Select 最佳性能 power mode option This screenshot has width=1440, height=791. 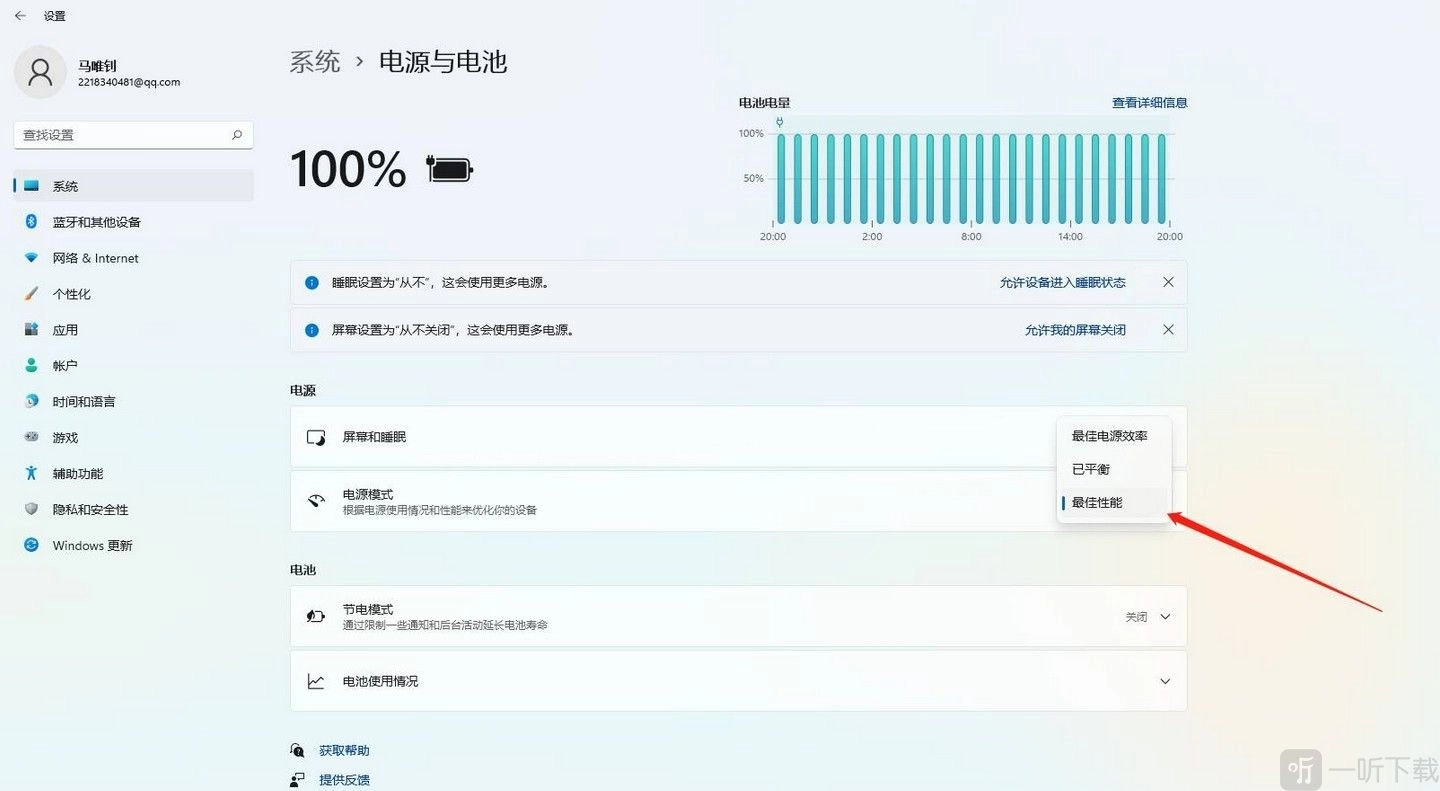[x=1097, y=503]
